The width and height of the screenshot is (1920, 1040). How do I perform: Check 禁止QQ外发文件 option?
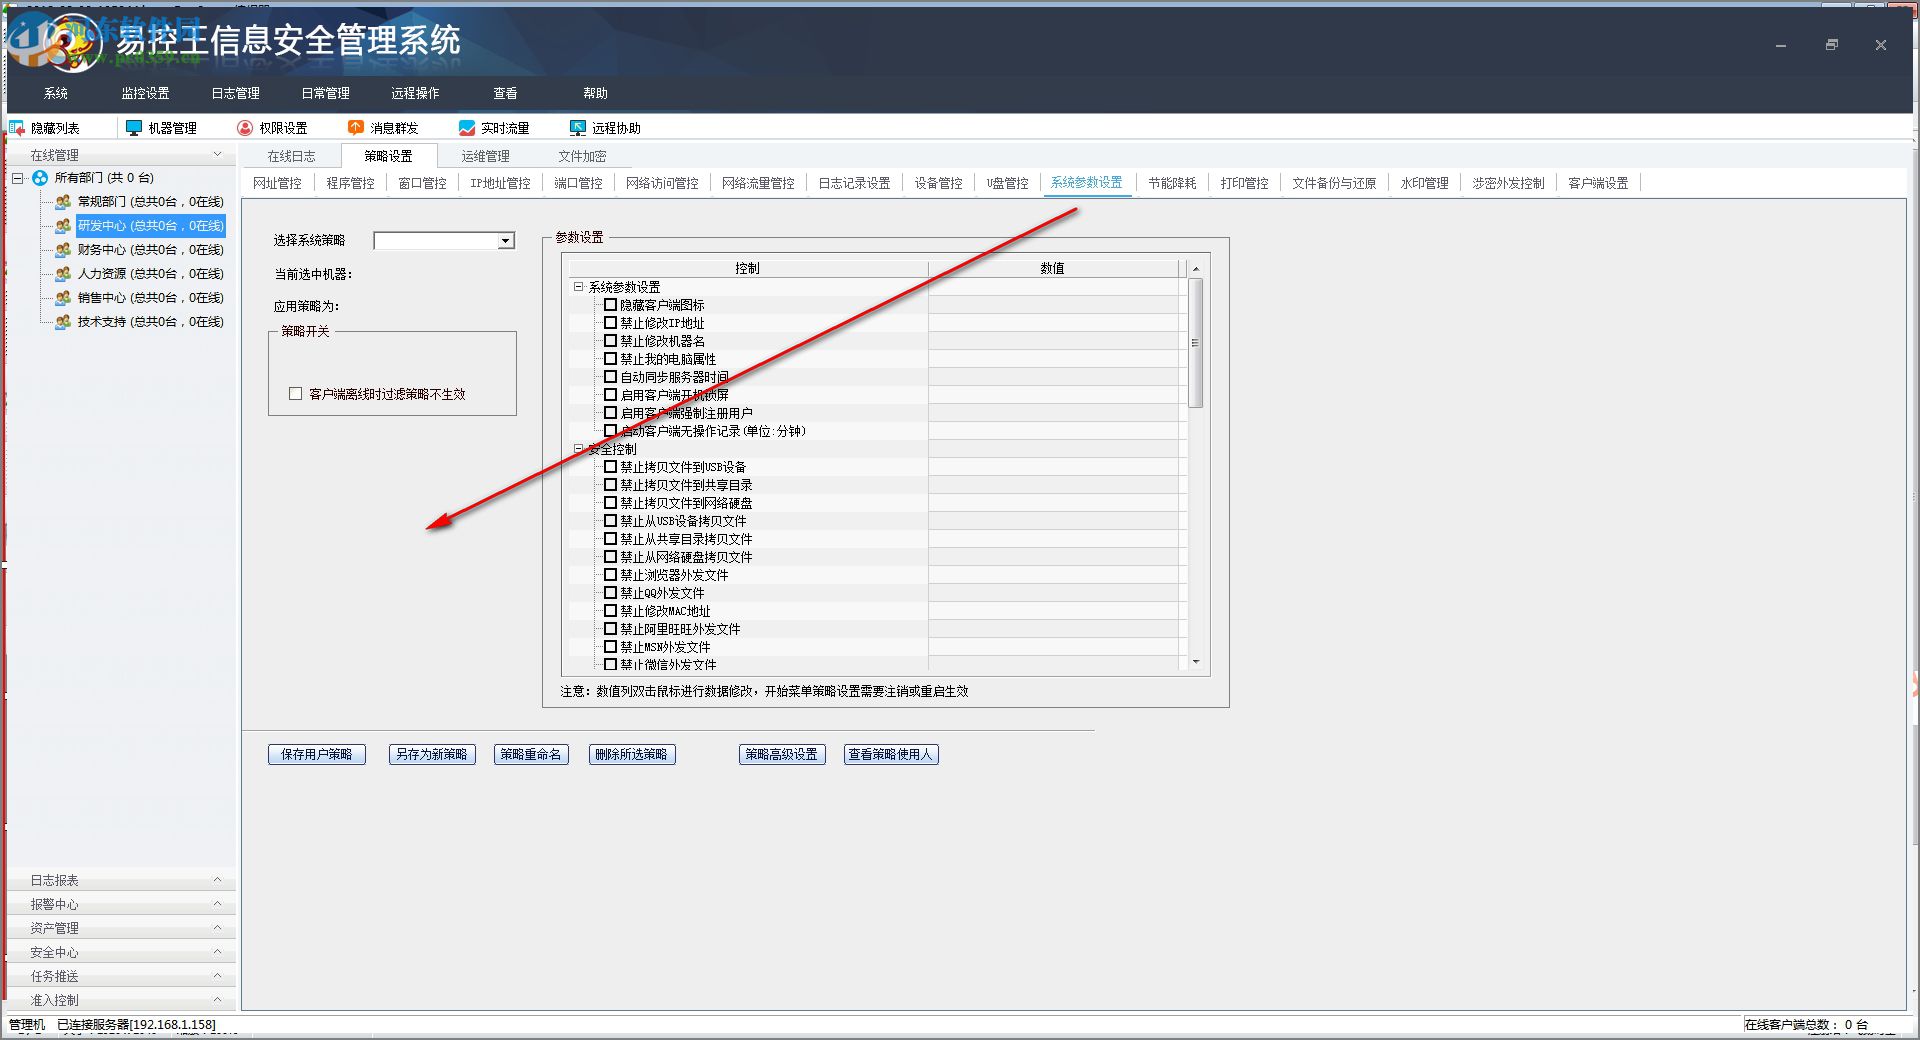tap(611, 593)
